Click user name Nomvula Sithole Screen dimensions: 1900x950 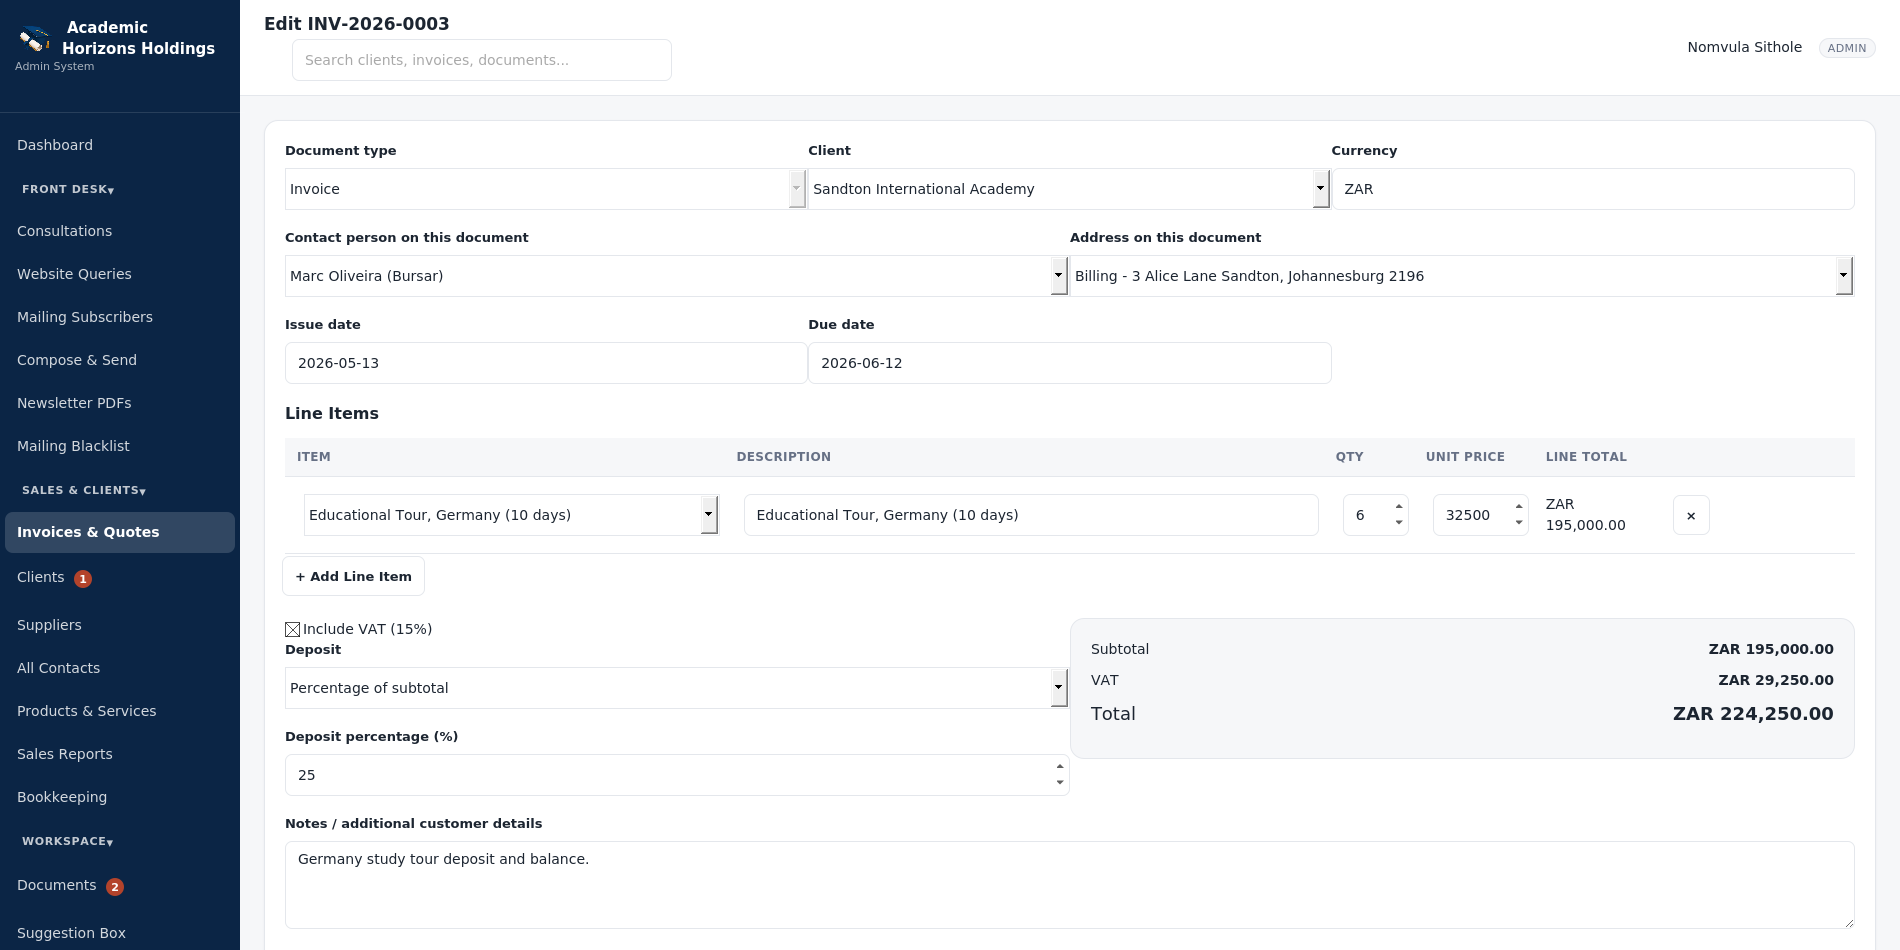pos(1744,47)
